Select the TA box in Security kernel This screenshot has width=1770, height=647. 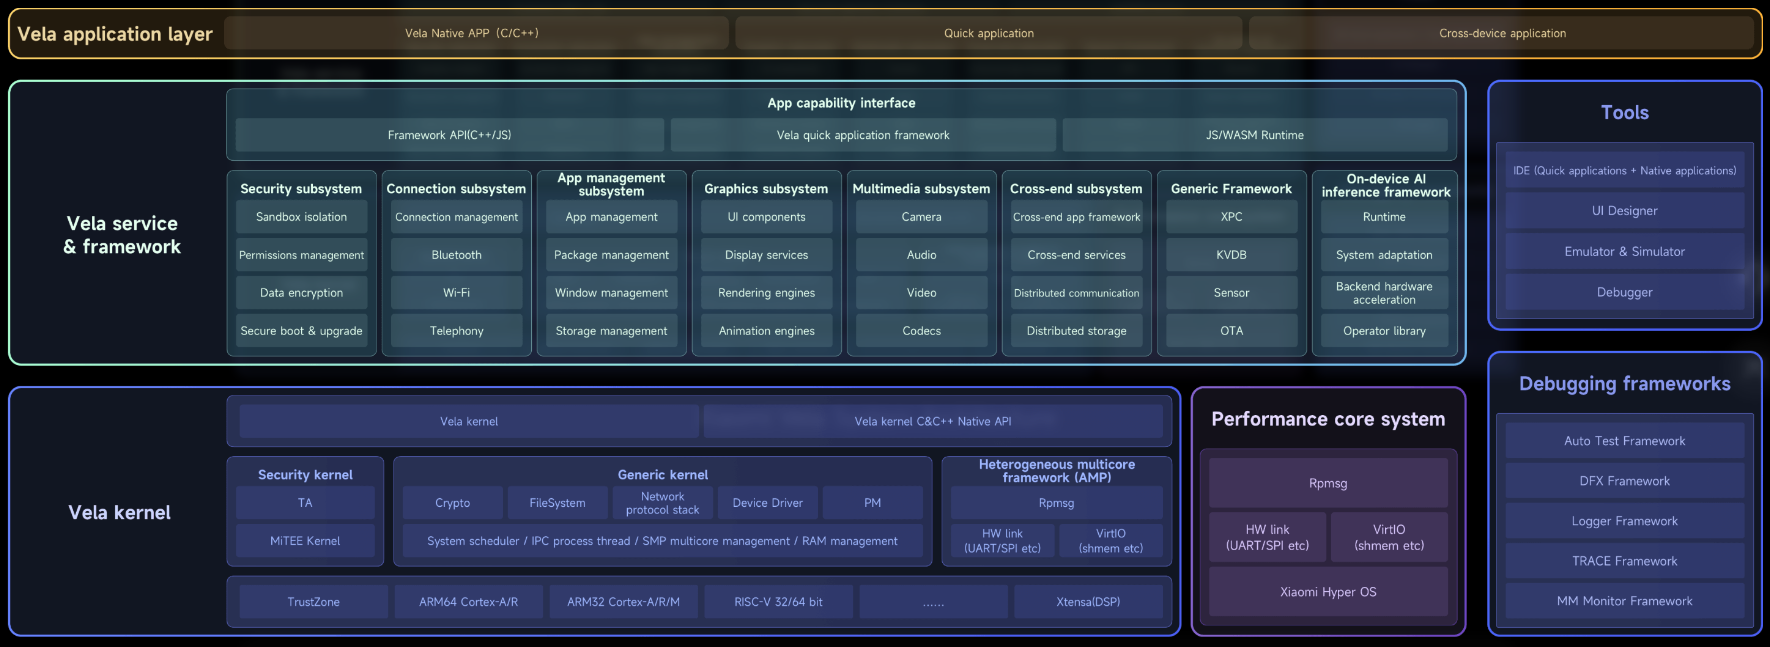(305, 503)
